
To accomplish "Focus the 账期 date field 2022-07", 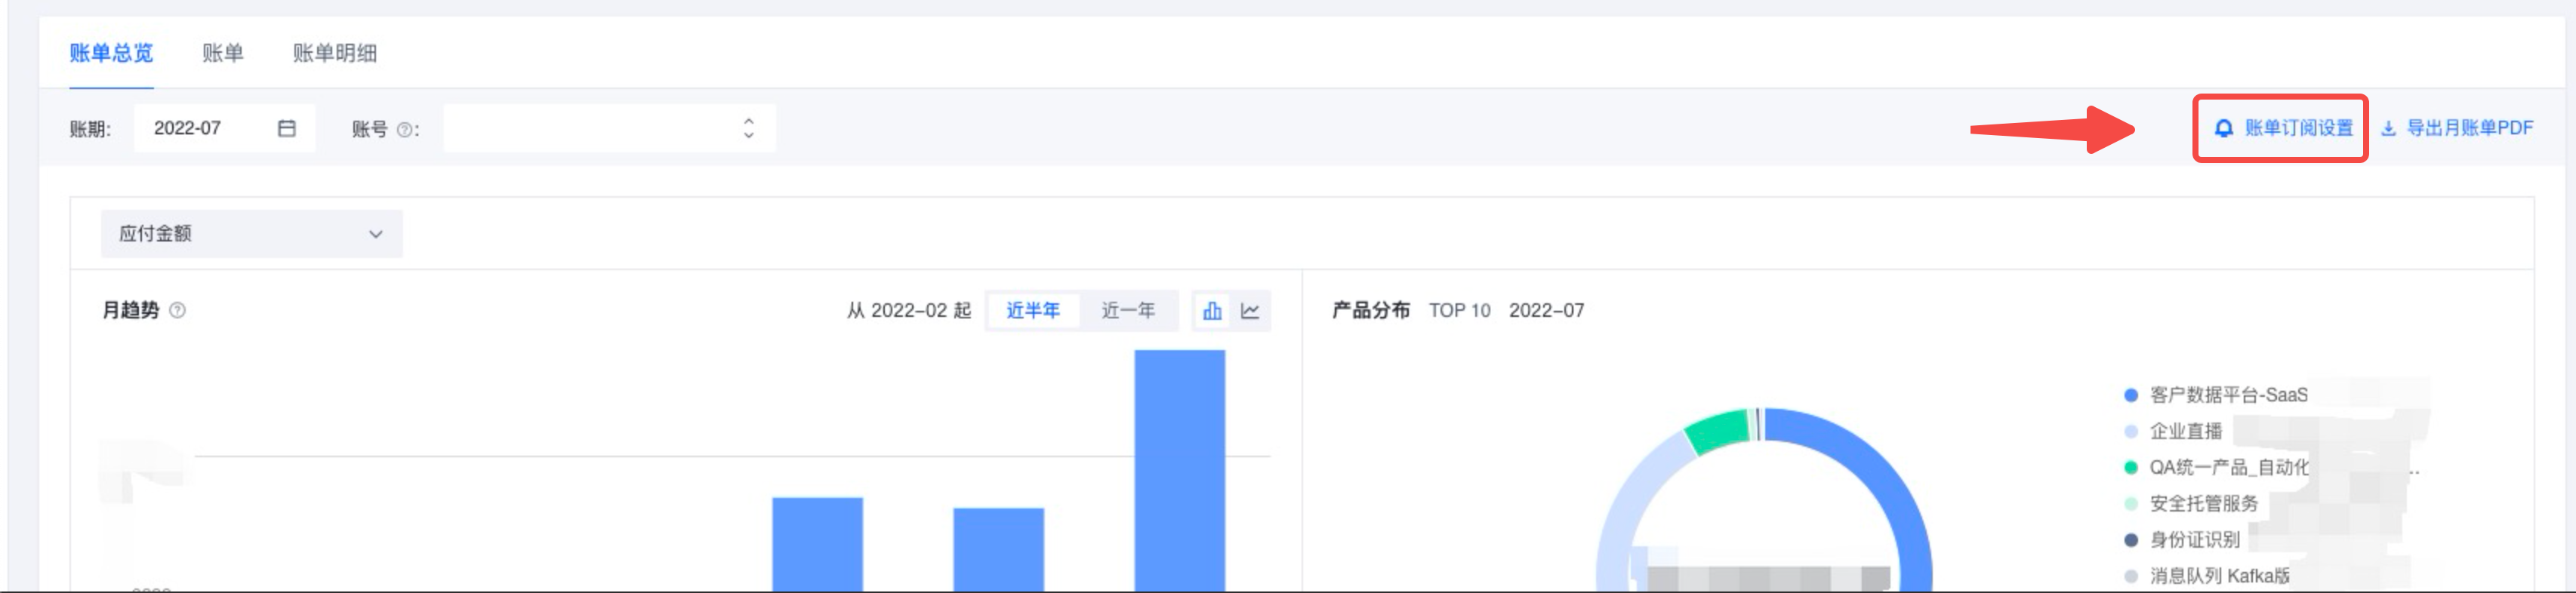I will 224,128.
